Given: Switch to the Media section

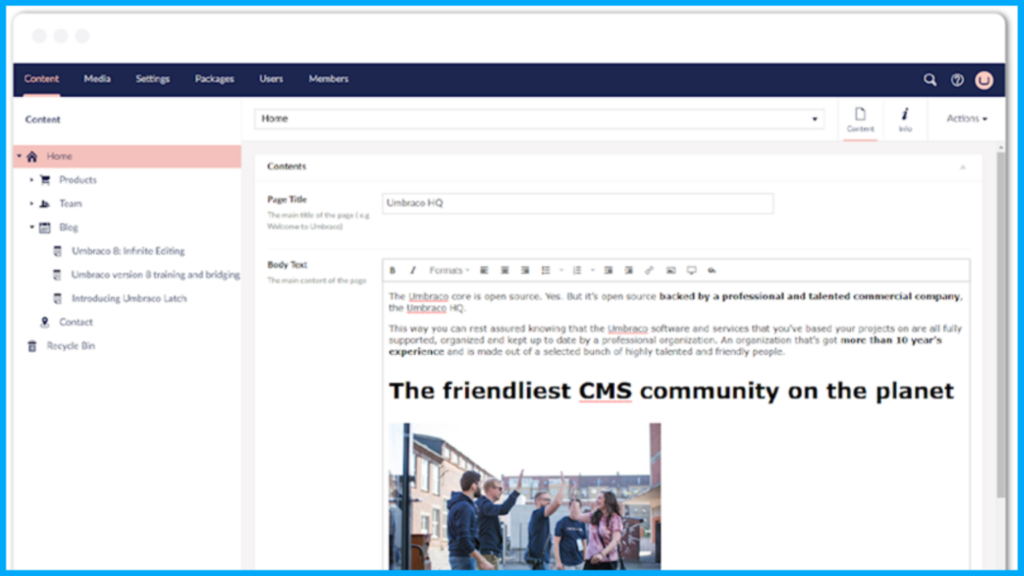Looking at the screenshot, I should 97,79.
